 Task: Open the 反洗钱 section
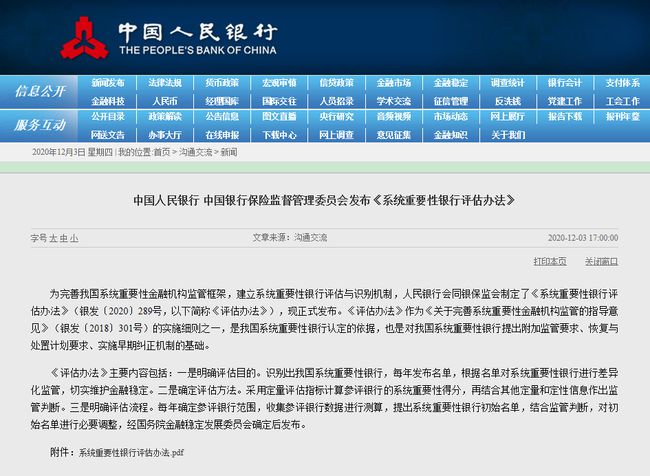pyautogui.click(x=508, y=101)
